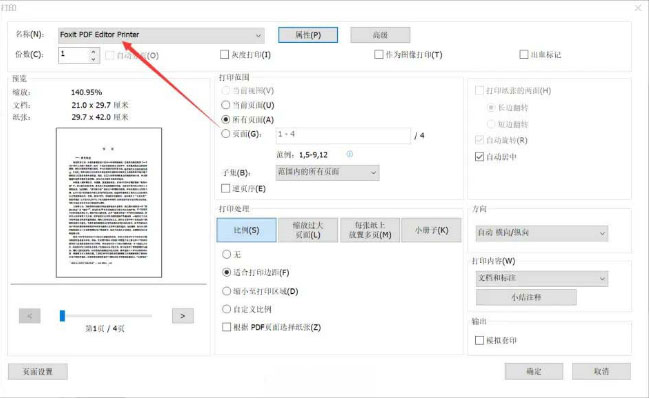Click the 确定 OK button
This screenshot has width=650, height=399.
click(x=534, y=372)
